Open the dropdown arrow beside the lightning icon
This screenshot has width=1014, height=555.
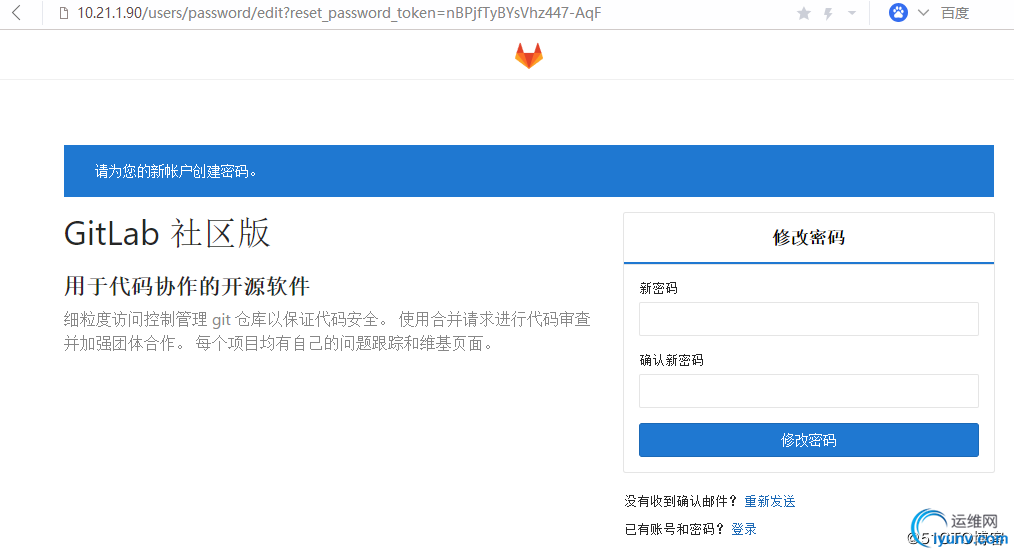point(852,13)
